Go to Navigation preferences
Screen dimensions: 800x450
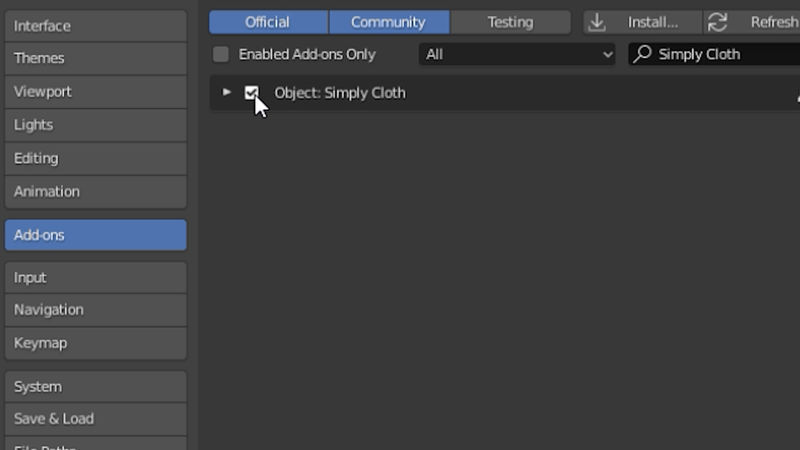coord(95,310)
